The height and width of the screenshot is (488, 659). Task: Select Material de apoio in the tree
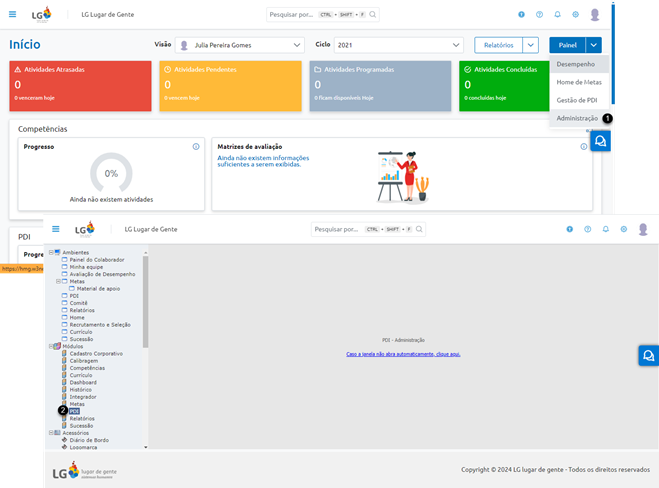pyautogui.click(x=98, y=289)
